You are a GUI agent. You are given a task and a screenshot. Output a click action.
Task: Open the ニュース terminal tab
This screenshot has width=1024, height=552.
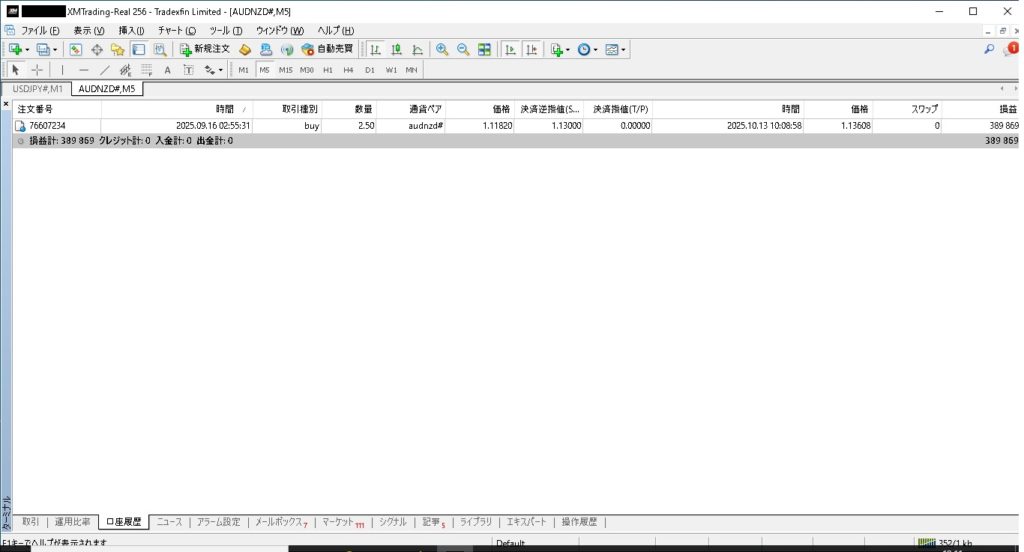pos(169,522)
